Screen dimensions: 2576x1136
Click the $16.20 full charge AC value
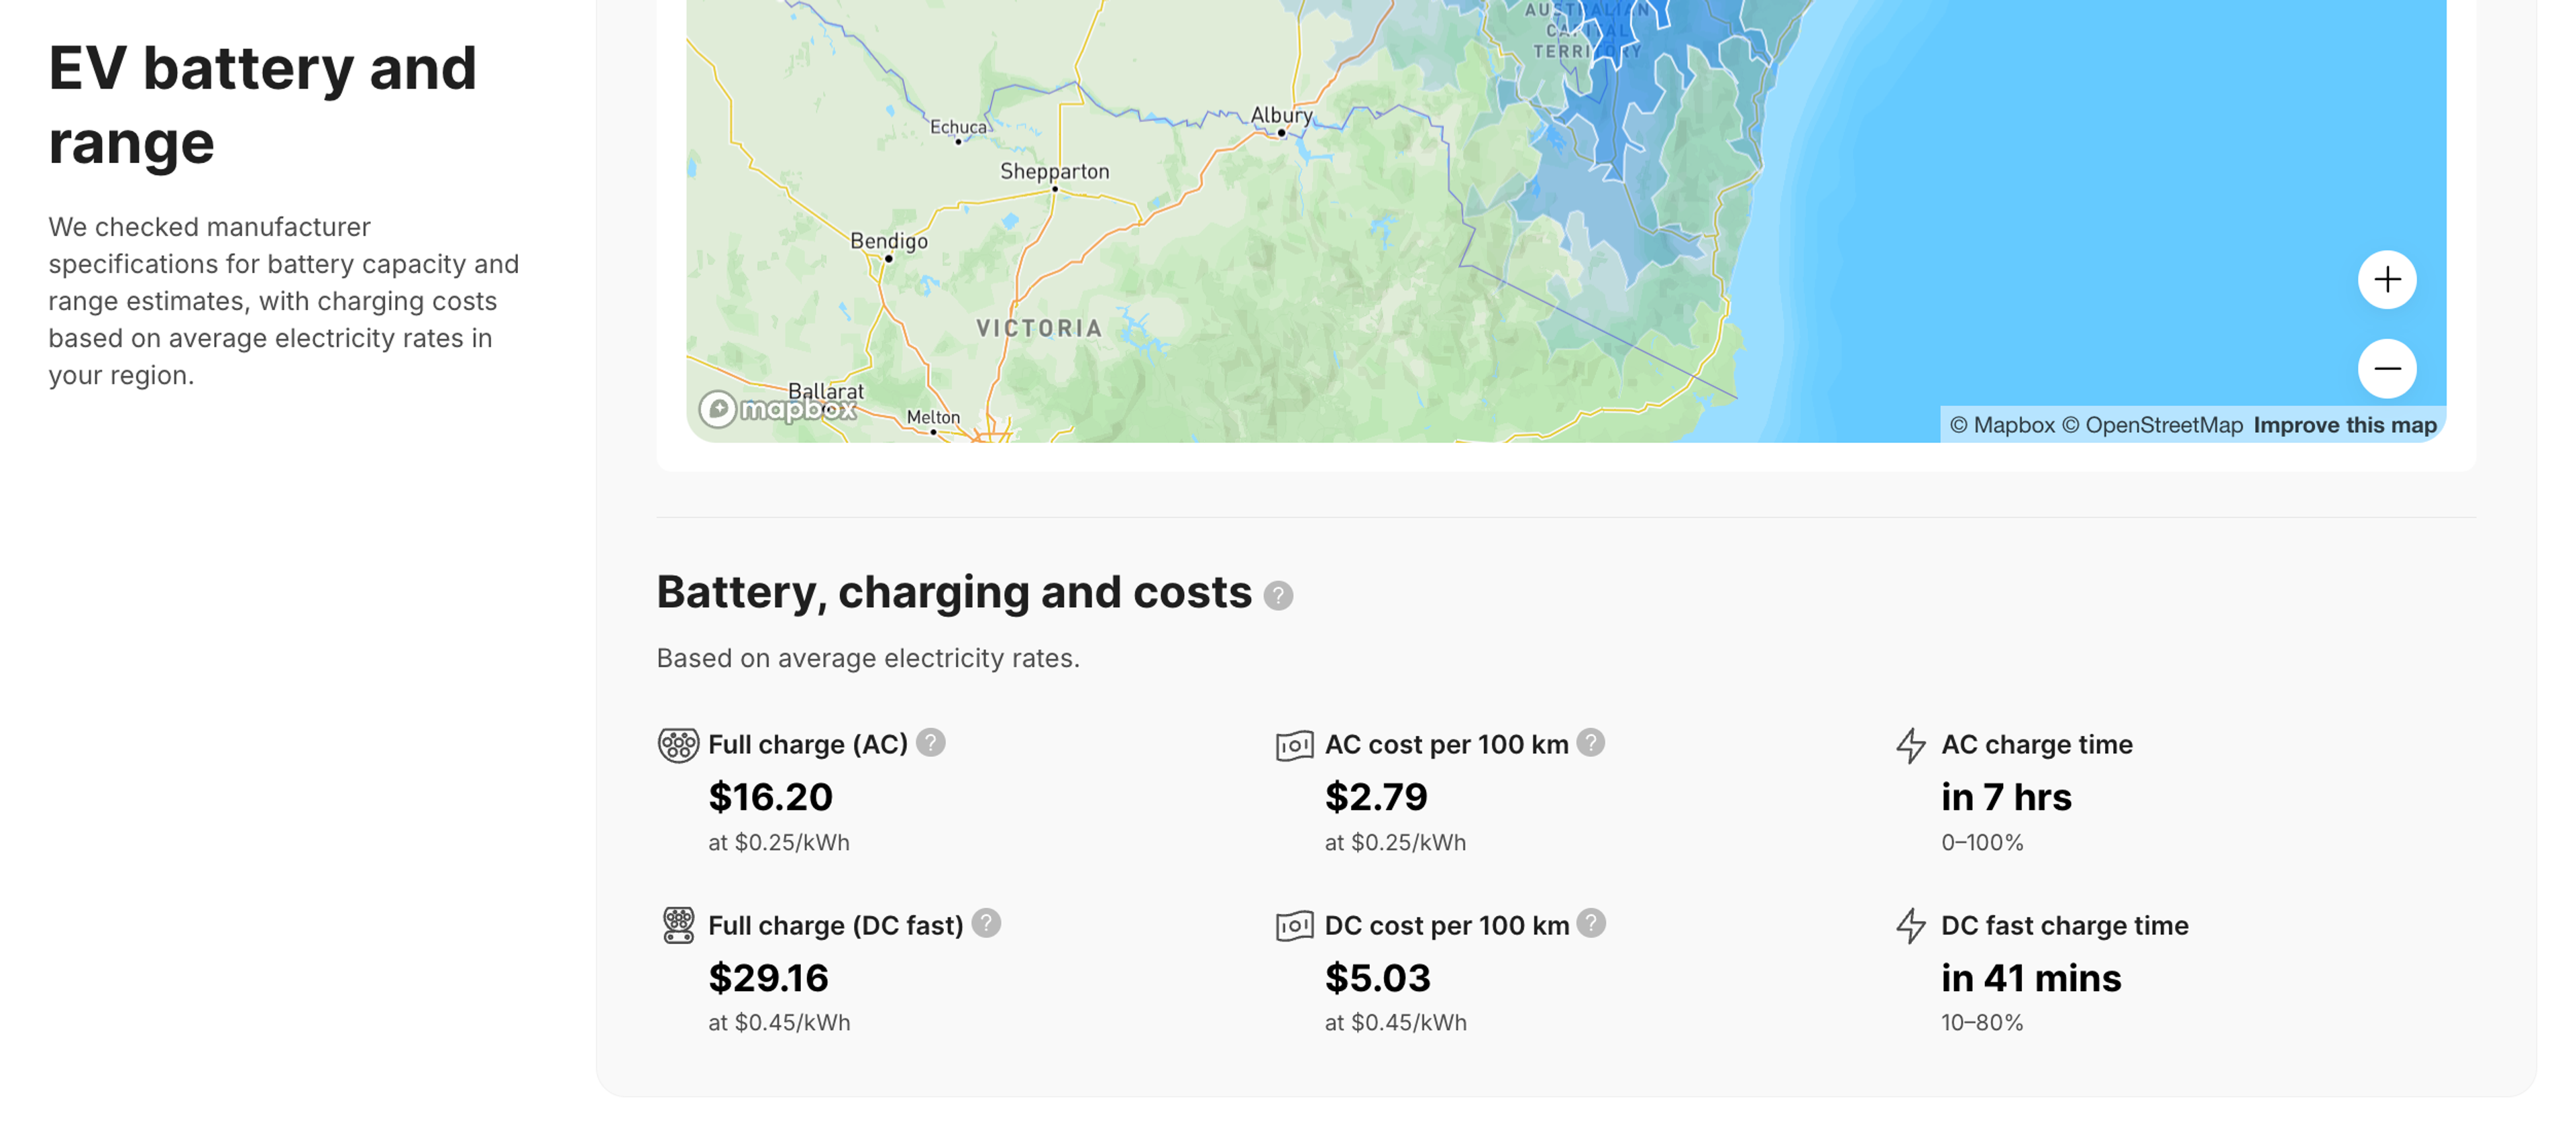[x=770, y=797]
